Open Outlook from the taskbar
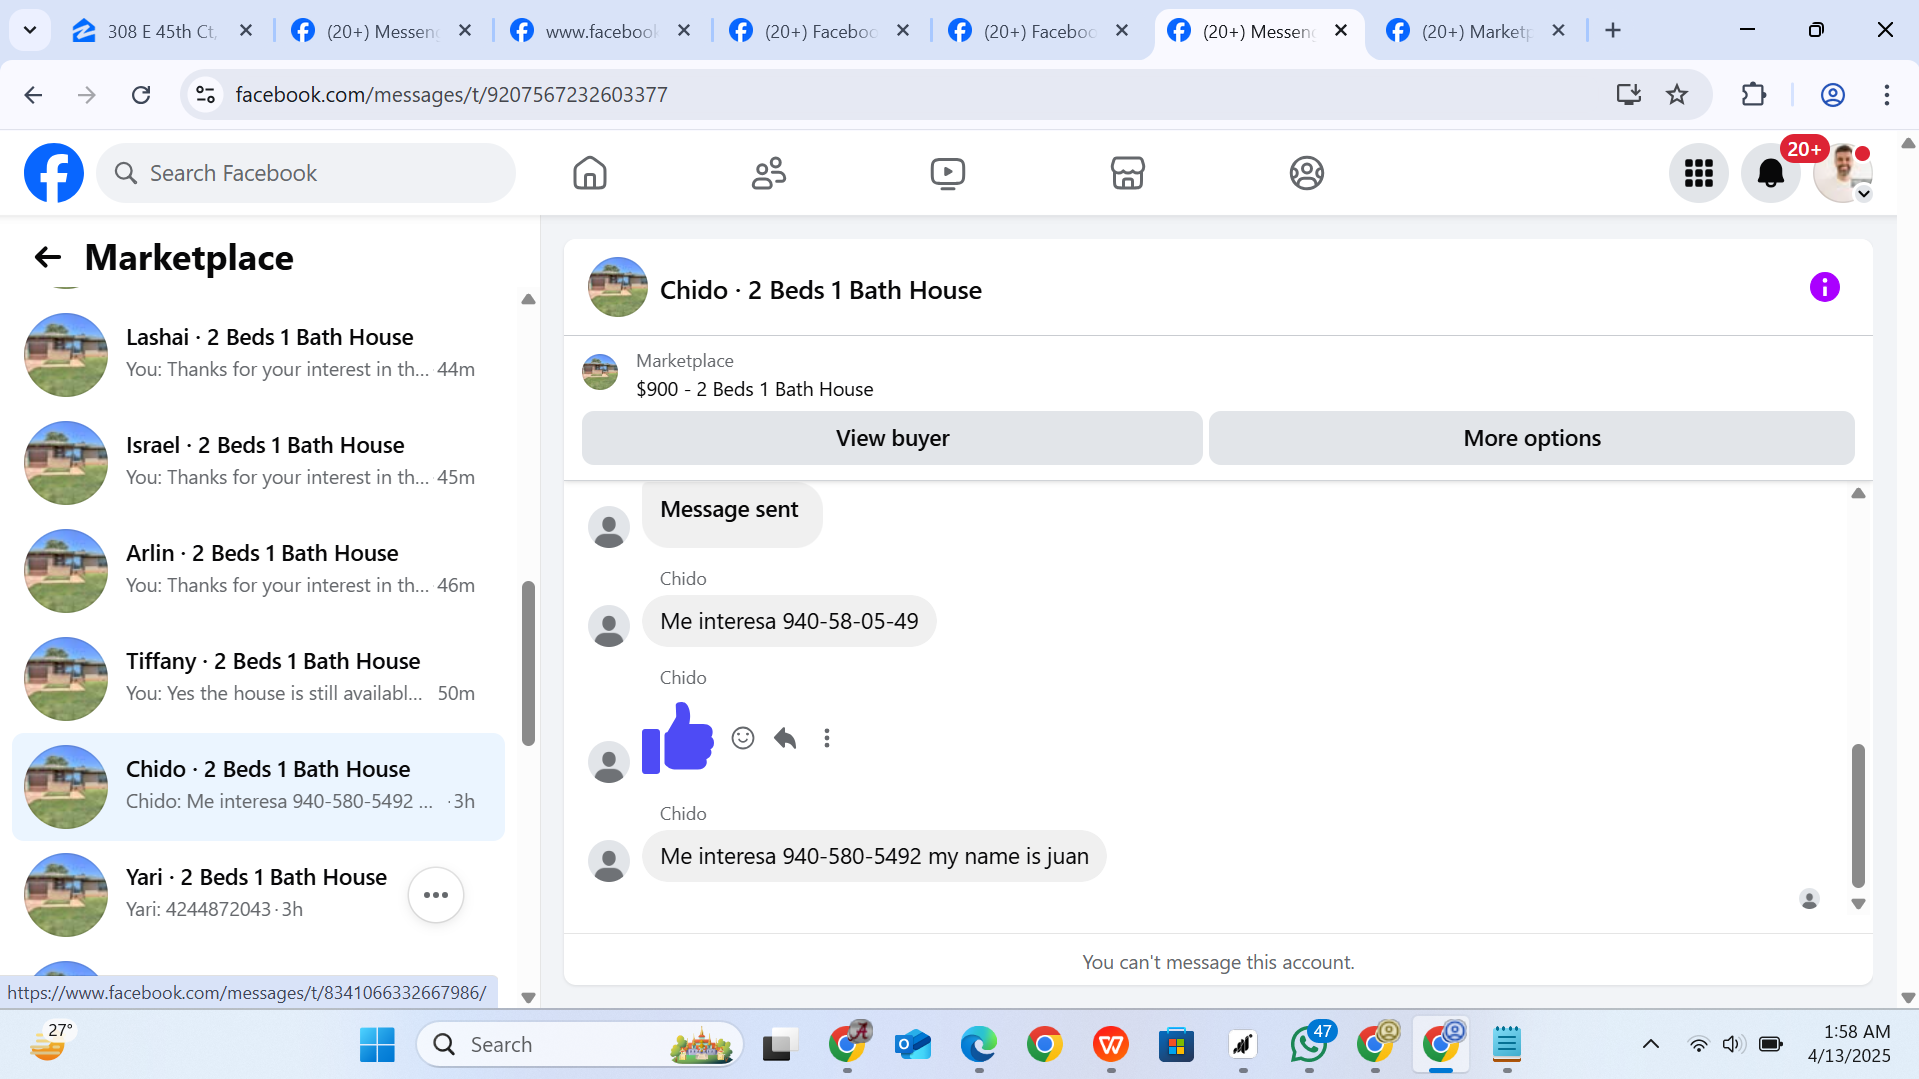This screenshot has height=1079, width=1919. (913, 1045)
